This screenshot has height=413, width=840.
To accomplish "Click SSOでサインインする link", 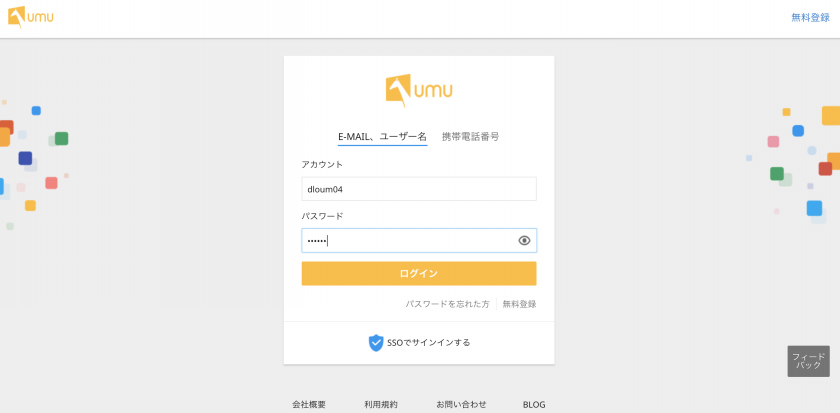I will 428,342.
